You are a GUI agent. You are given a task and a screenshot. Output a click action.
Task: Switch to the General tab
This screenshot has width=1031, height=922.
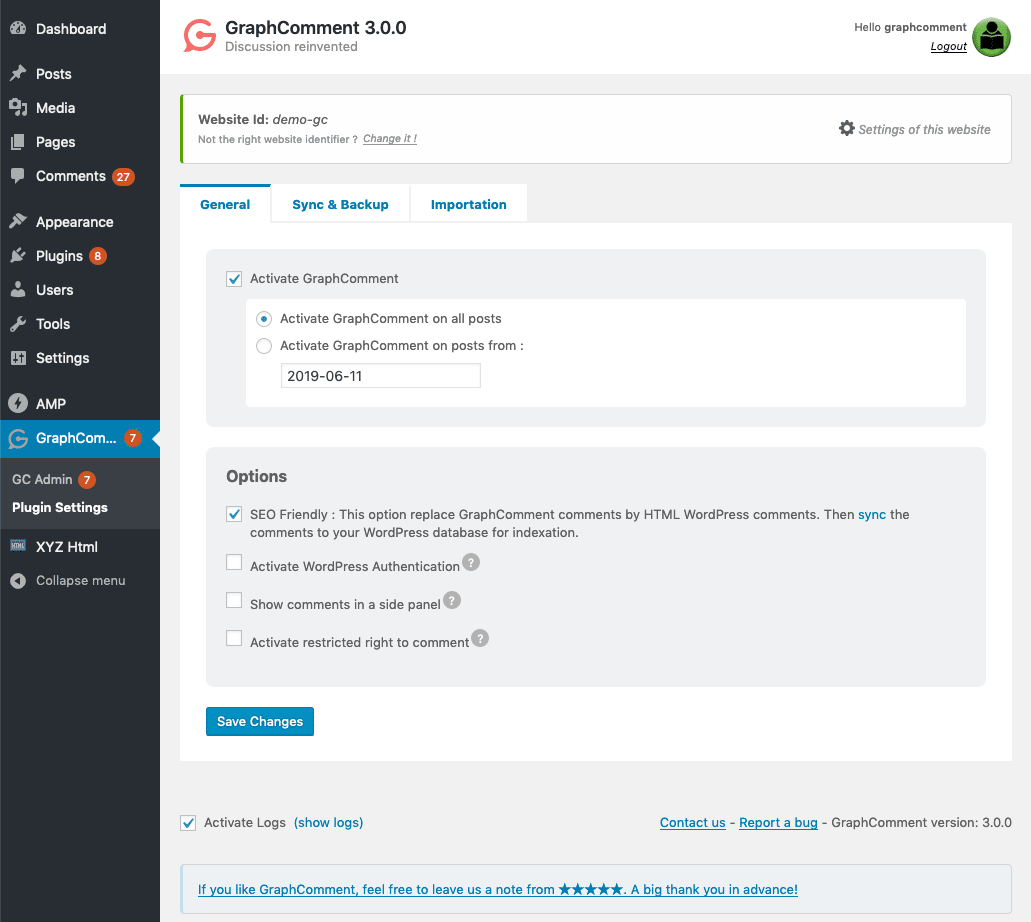pyautogui.click(x=225, y=204)
